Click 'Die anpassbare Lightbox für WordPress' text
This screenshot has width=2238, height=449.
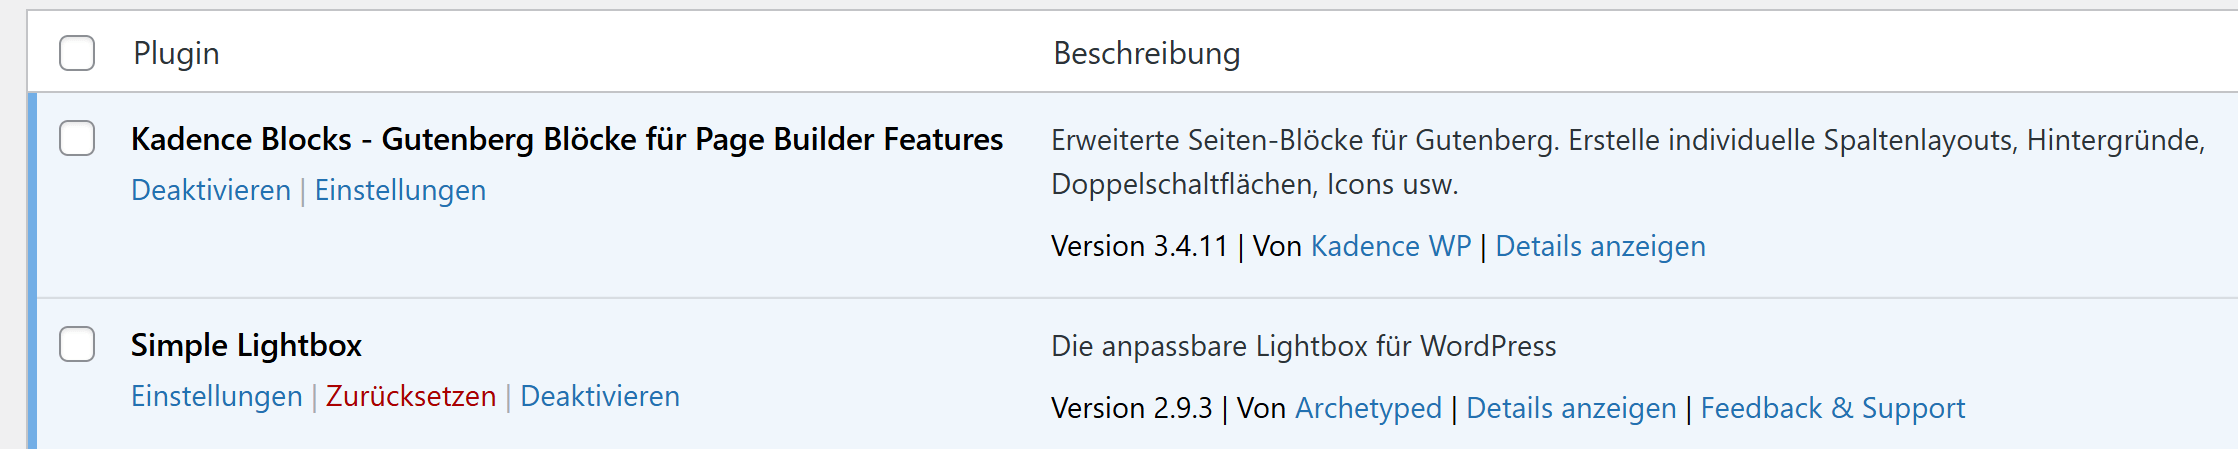pyautogui.click(x=1303, y=346)
